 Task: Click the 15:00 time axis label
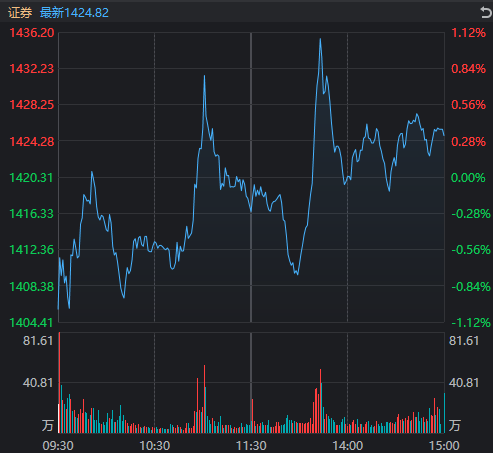coord(444,445)
